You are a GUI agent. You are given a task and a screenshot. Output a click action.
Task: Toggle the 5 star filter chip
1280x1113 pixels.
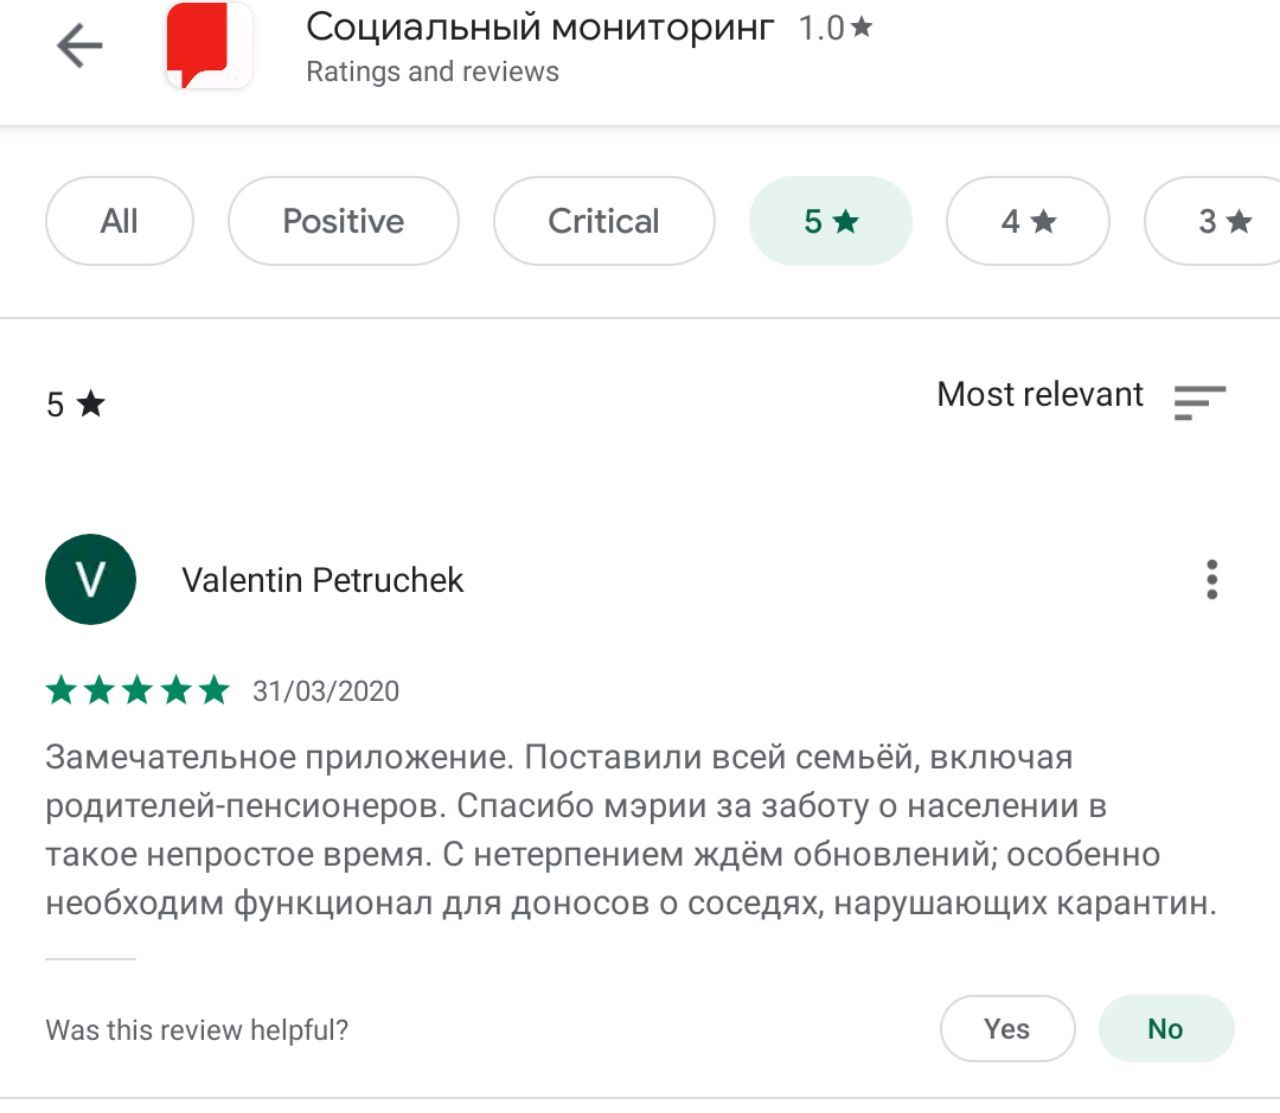830,221
